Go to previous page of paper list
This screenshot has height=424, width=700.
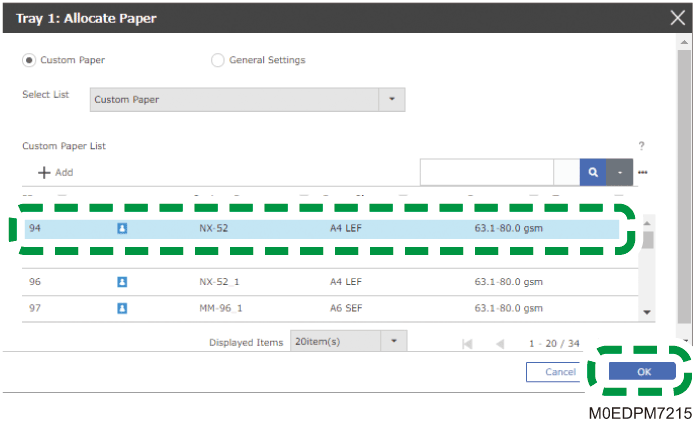coord(500,343)
